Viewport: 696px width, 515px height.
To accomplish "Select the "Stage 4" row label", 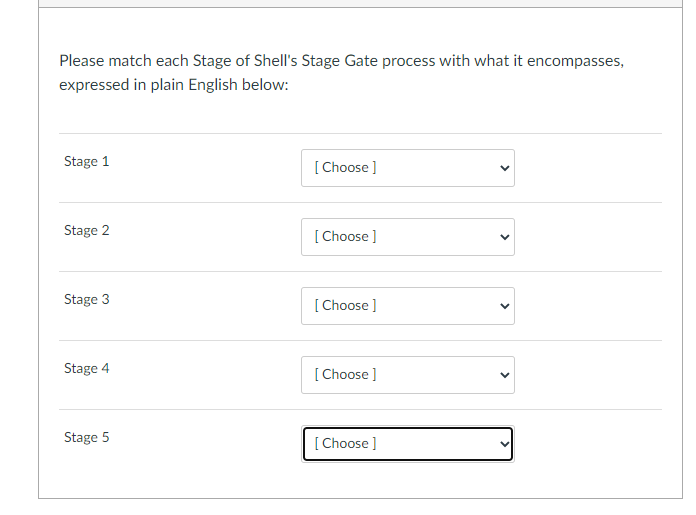I will tap(87, 369).
